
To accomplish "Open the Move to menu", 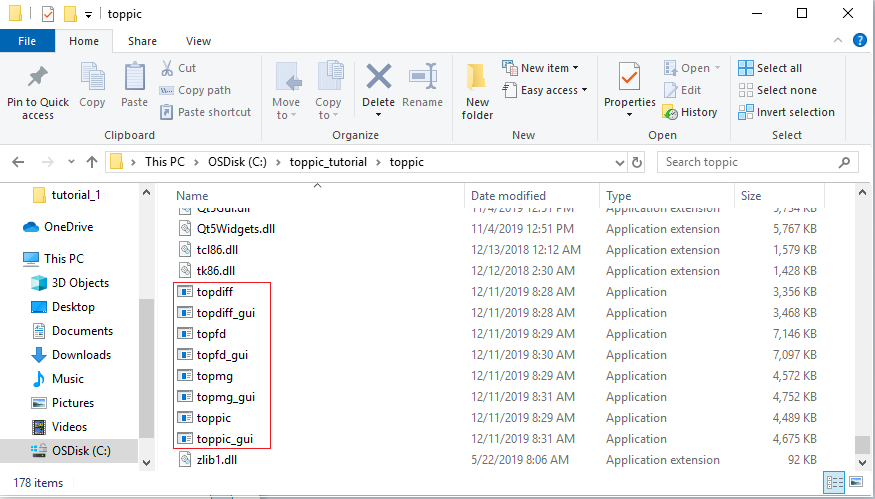I will (286, 90).
